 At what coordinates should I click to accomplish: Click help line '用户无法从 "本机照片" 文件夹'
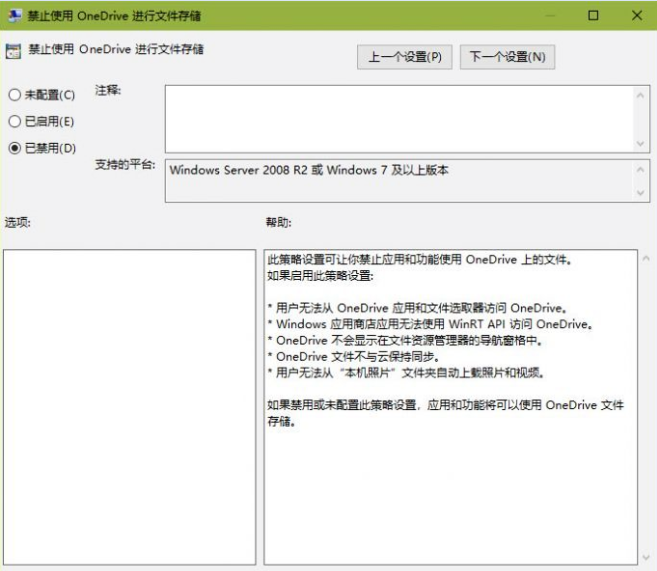click(355, 372)
